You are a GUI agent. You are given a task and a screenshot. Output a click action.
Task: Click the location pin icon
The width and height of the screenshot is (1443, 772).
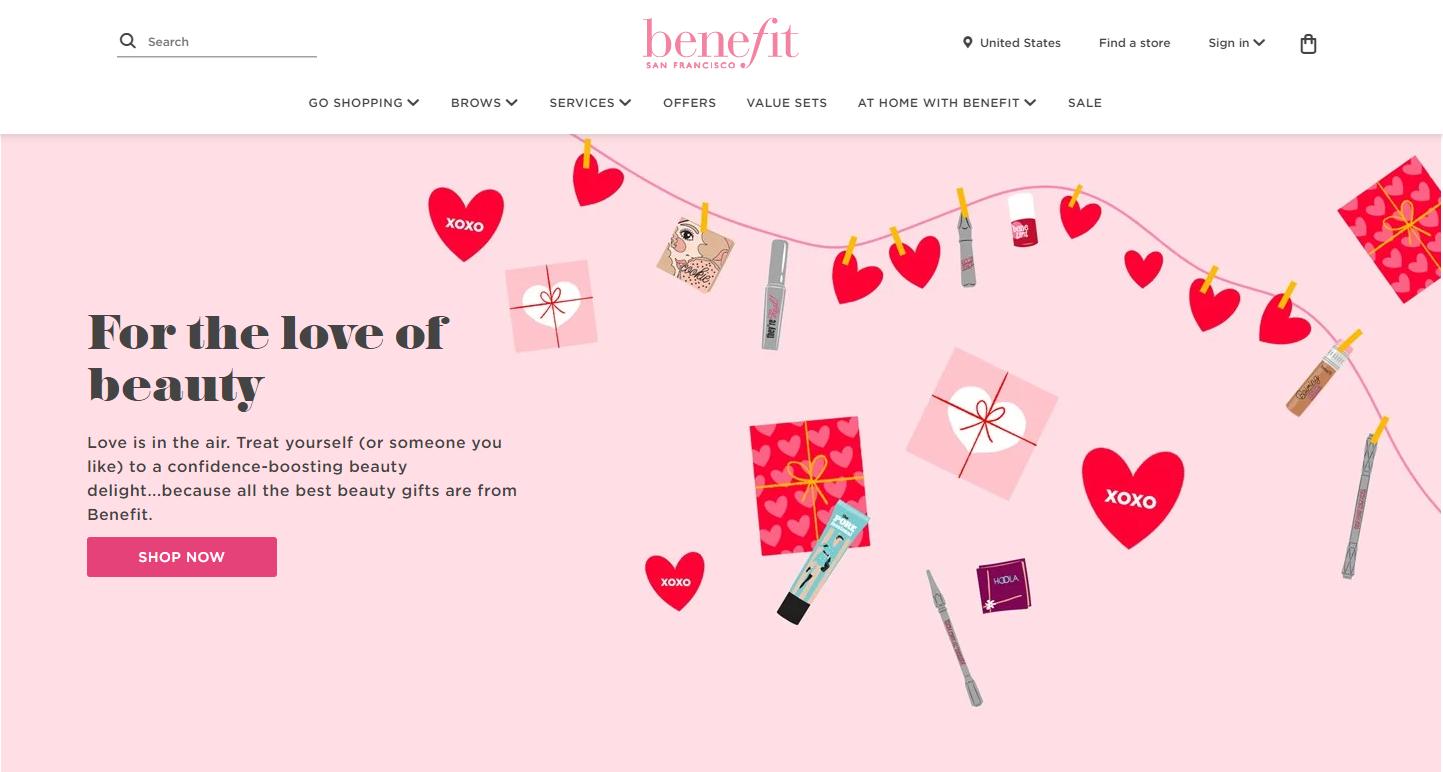pyautogui.click(x=967, y=42)
